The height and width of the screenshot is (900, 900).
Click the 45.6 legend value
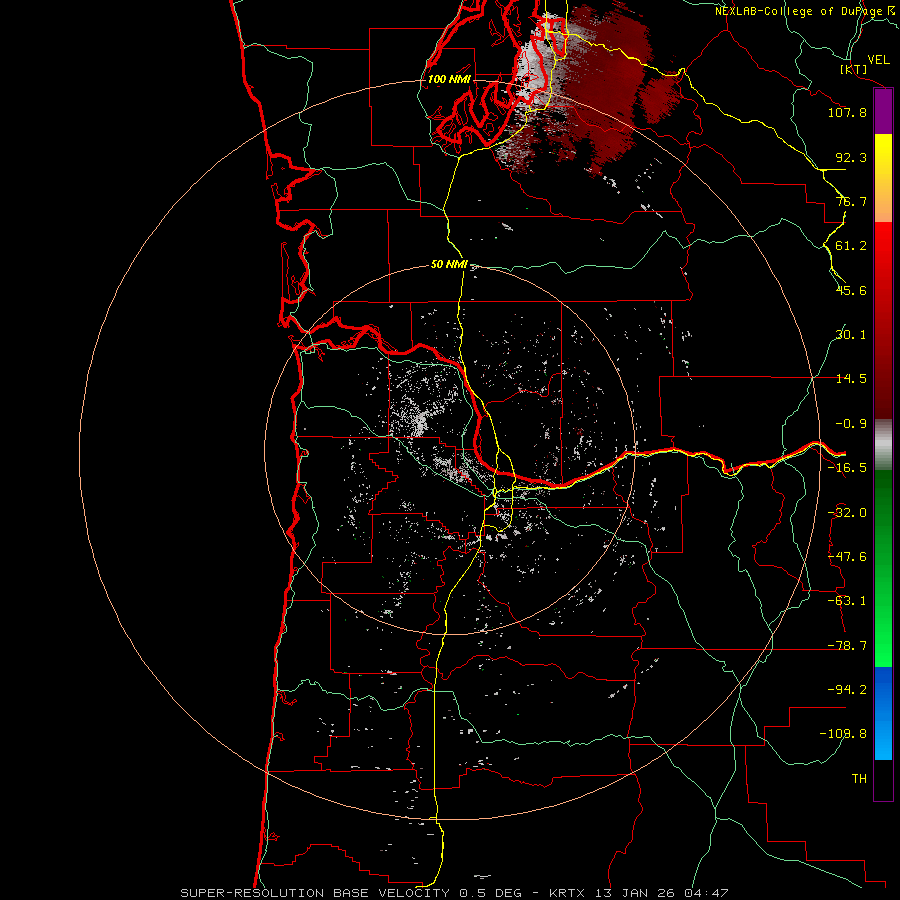pyautogui.click(x=851, y=290)
